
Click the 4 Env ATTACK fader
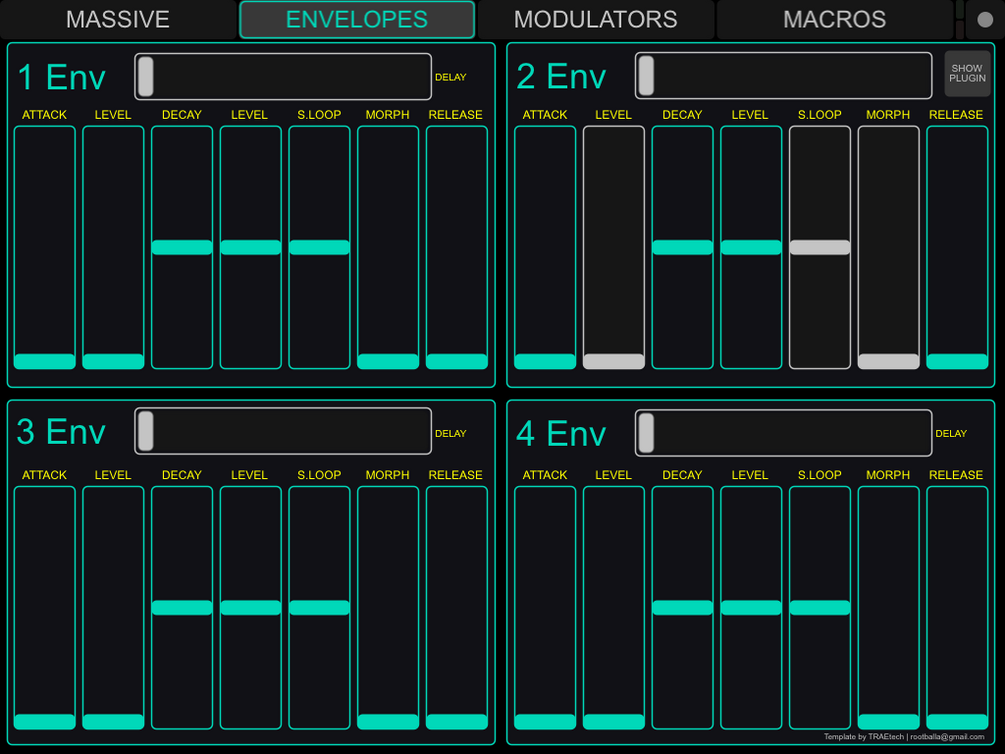point(545,608)
